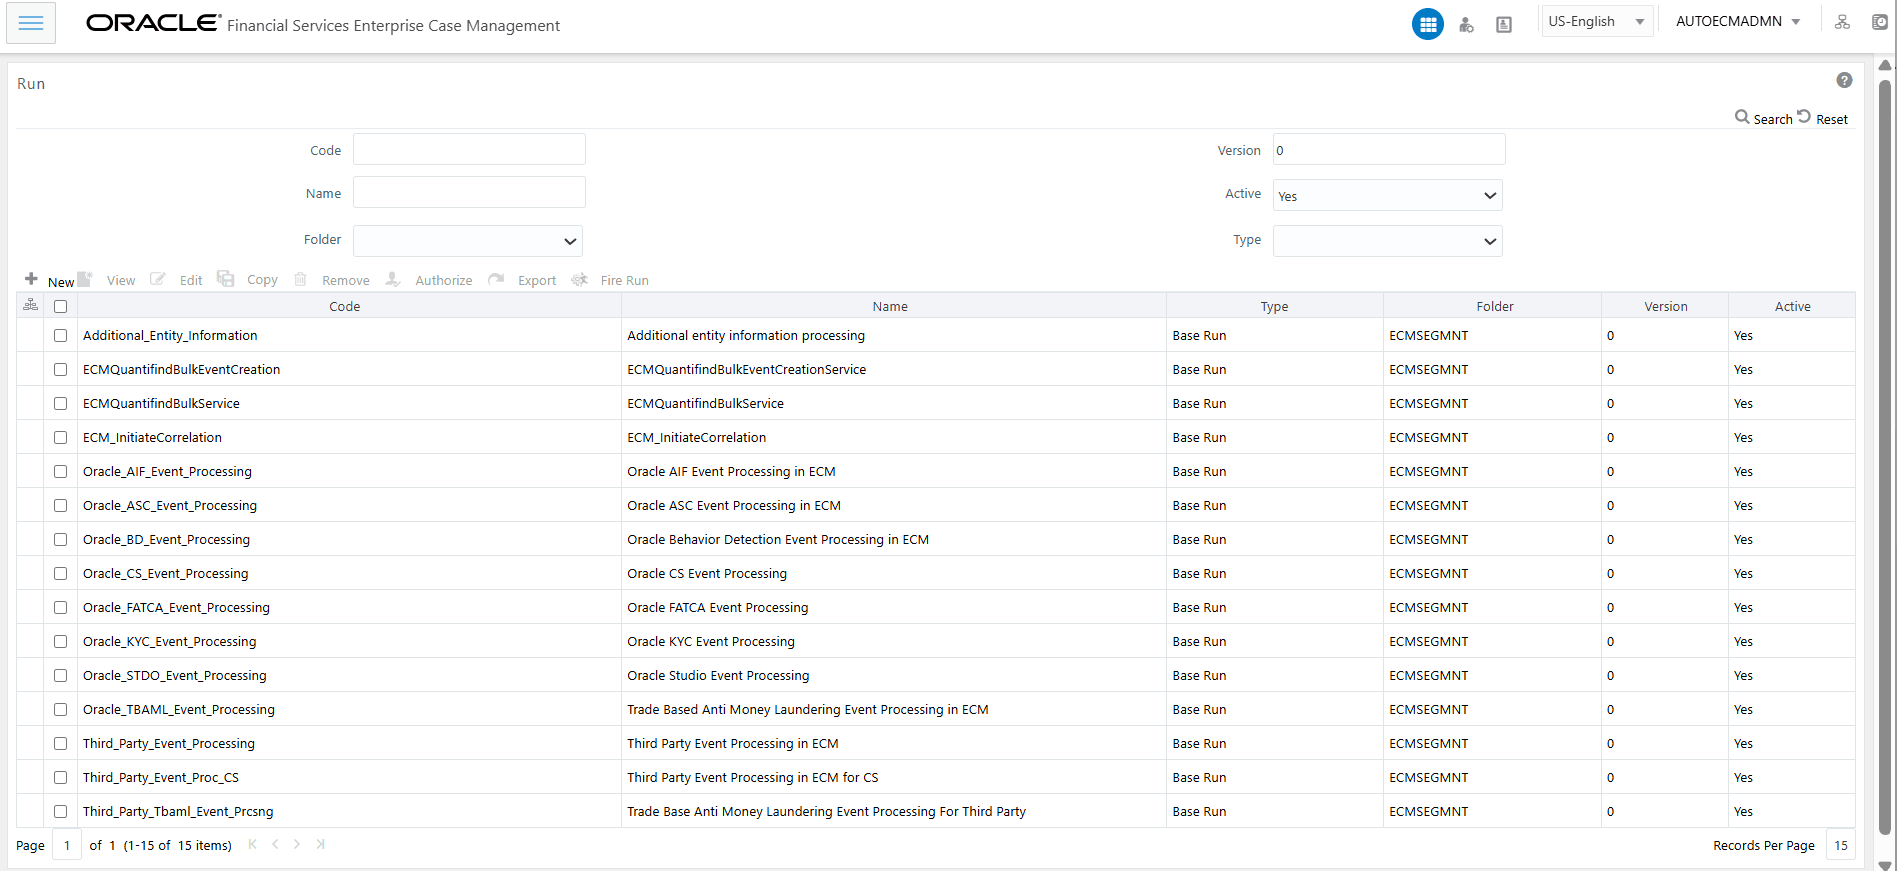Check the ECMQuantifindBulkEventCreation row checkbox
The height and width of the screenshot is (871, 1897).
pos(61,370)
